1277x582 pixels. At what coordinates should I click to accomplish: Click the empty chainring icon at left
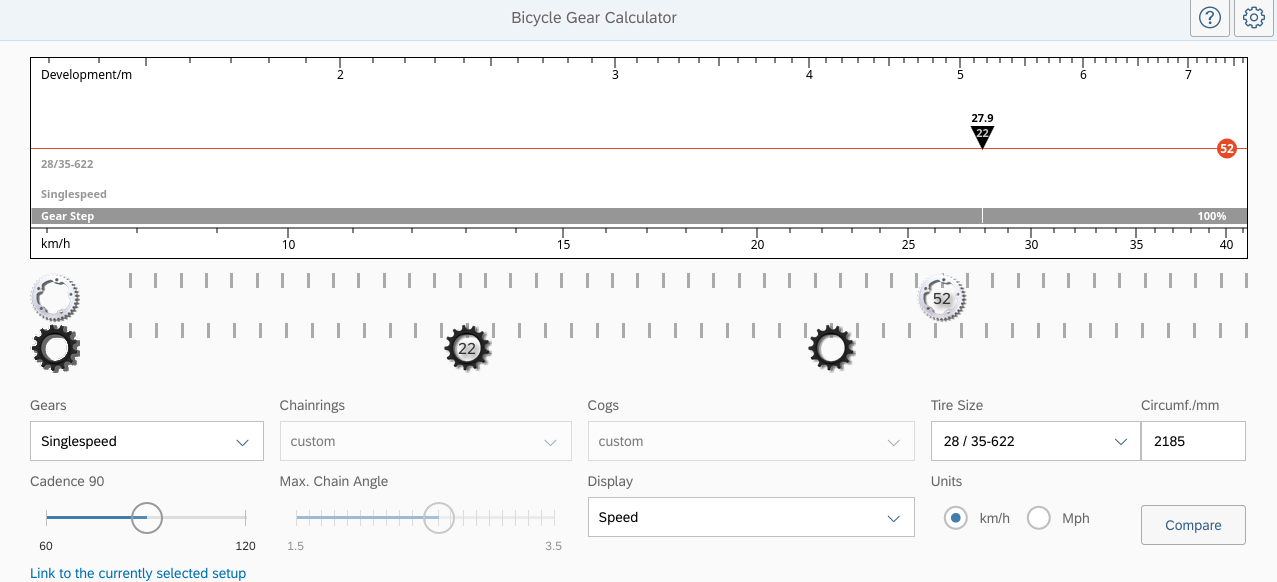pos(55,297)
